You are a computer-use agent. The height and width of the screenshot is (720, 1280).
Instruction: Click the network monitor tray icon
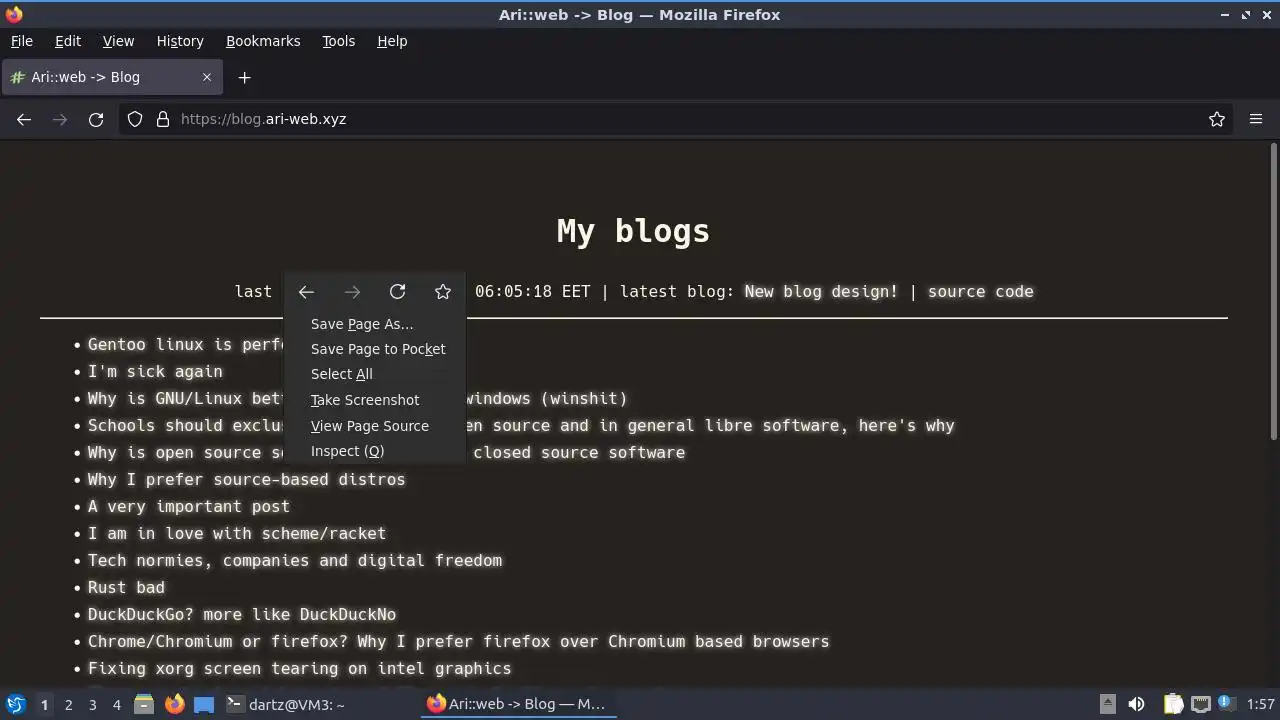tap(1201, 704)
